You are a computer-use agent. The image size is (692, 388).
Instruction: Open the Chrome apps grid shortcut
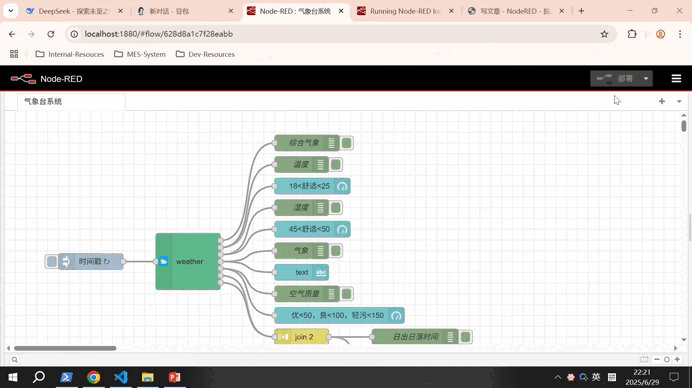14,54
